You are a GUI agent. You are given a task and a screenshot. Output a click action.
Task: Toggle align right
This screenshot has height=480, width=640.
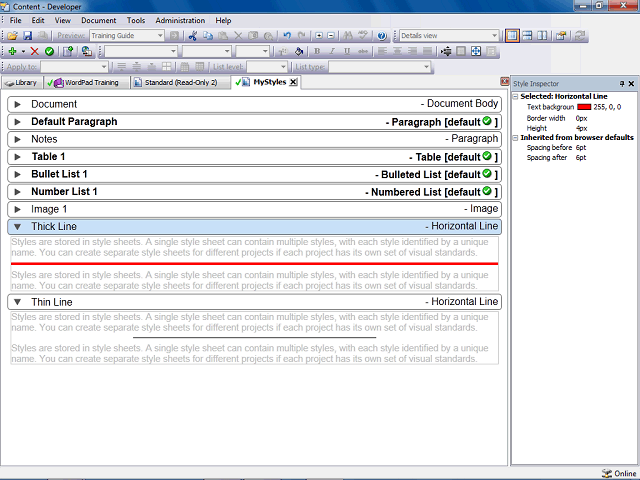[412, 51]
